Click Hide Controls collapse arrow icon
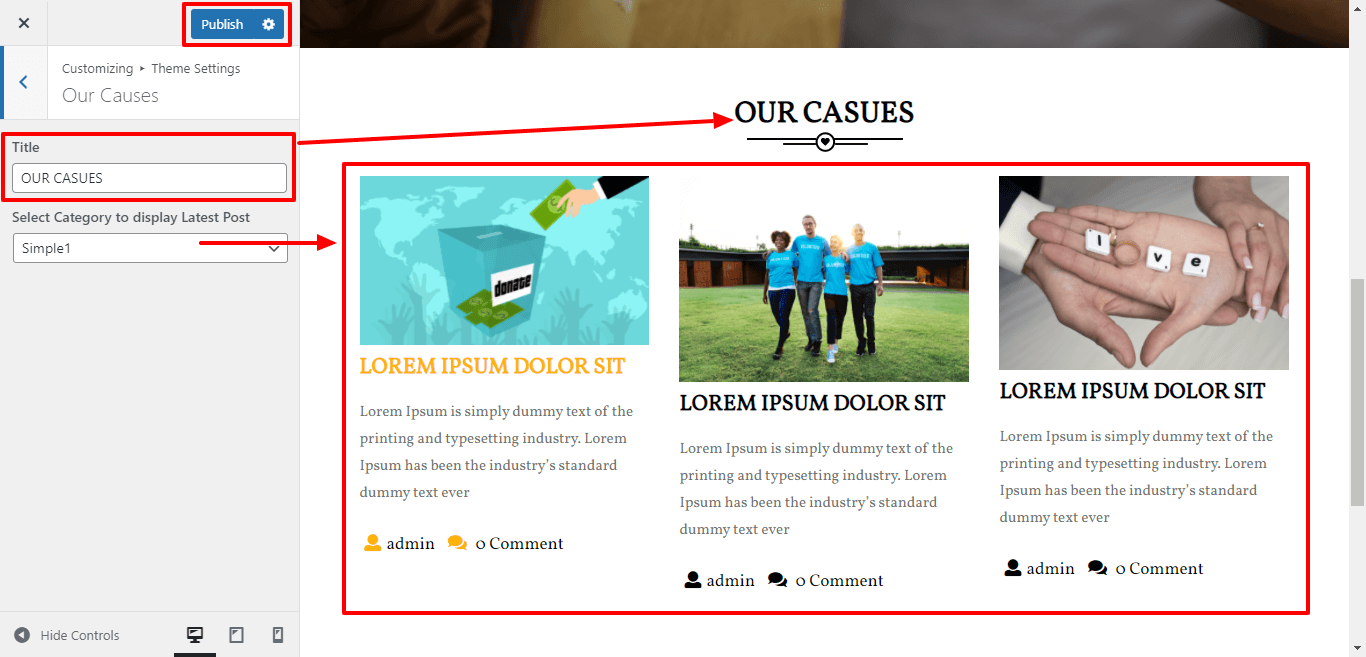1366x657 pixels. coord(22,635)
